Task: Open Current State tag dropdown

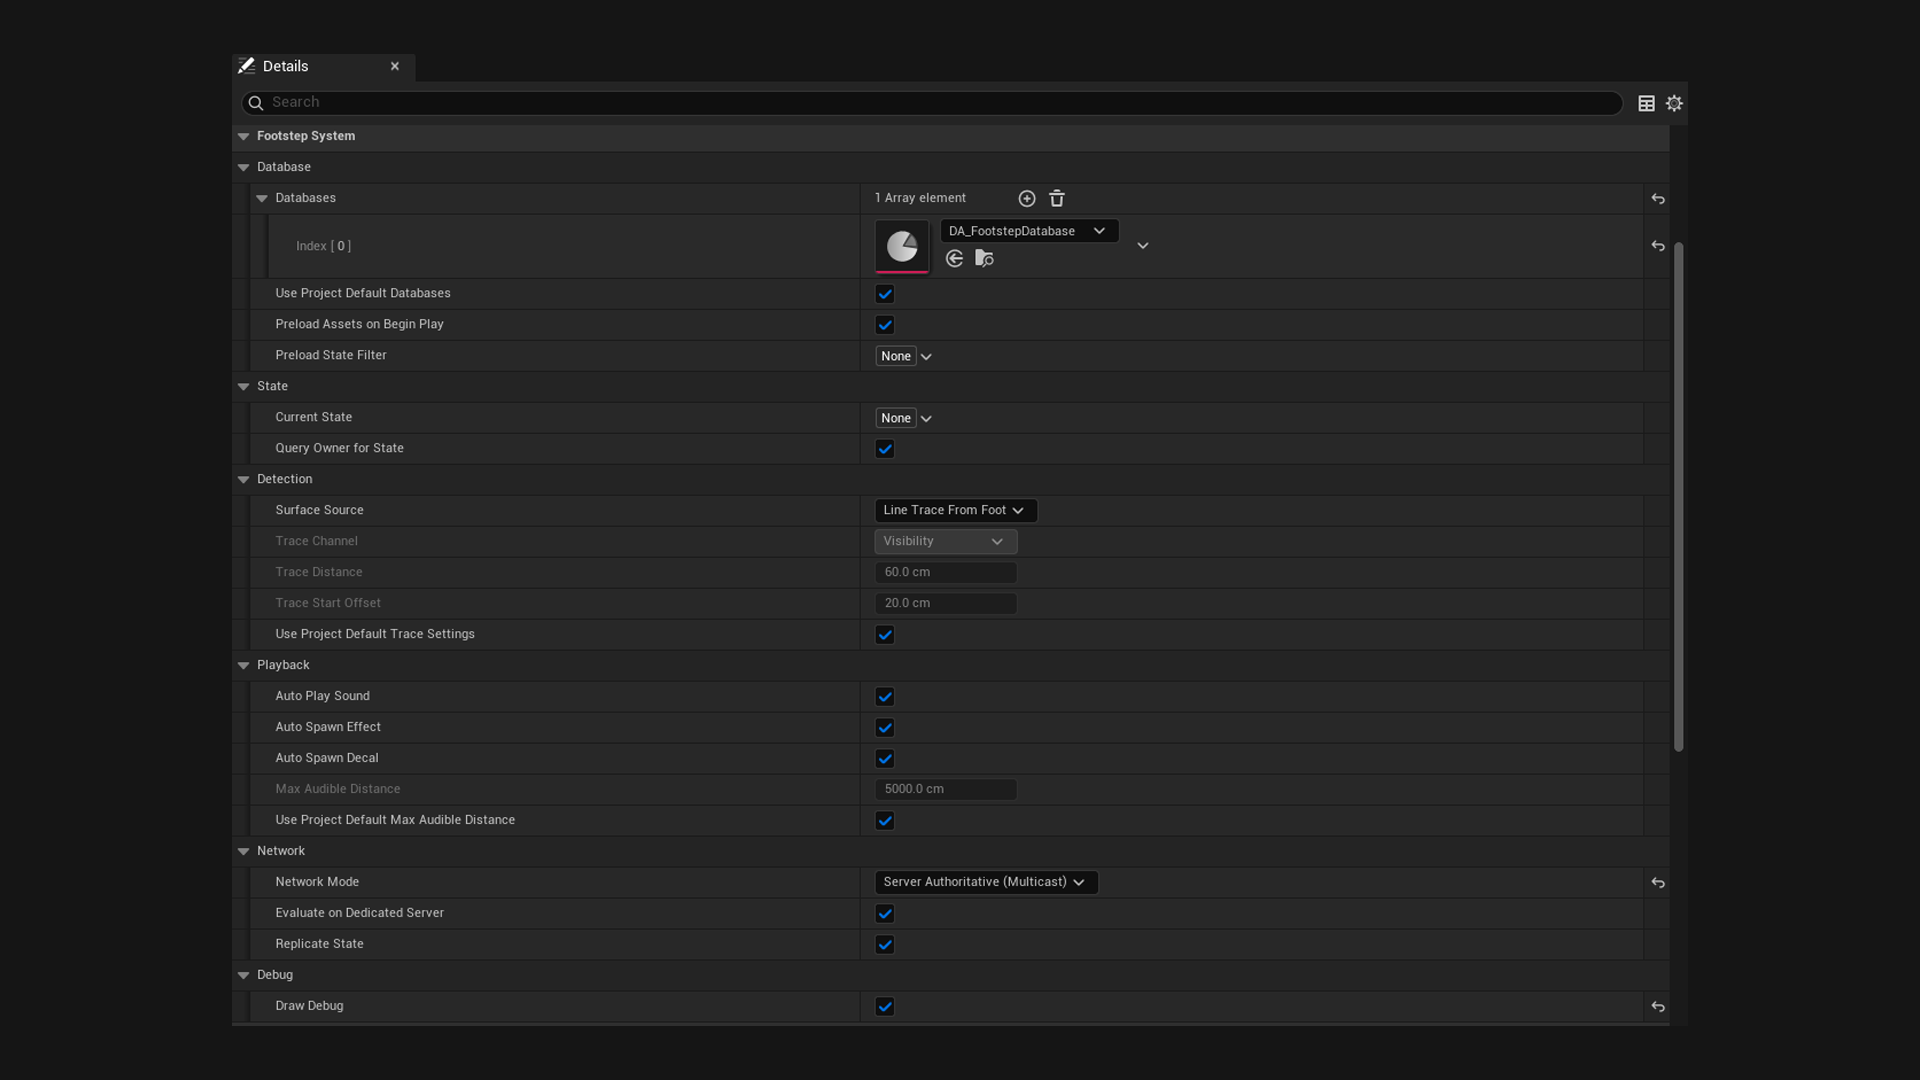Action: [926, 419]
